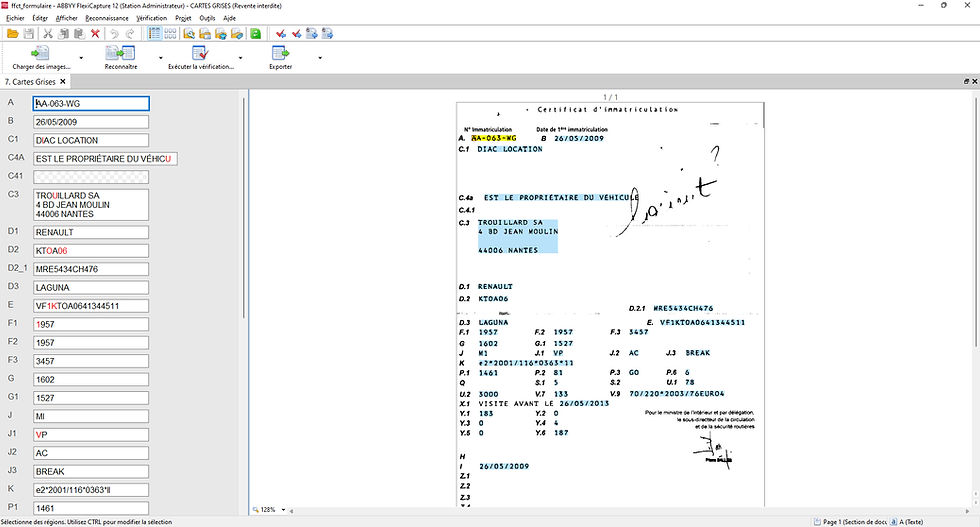Click field J3 BREAK

point(91,471)
